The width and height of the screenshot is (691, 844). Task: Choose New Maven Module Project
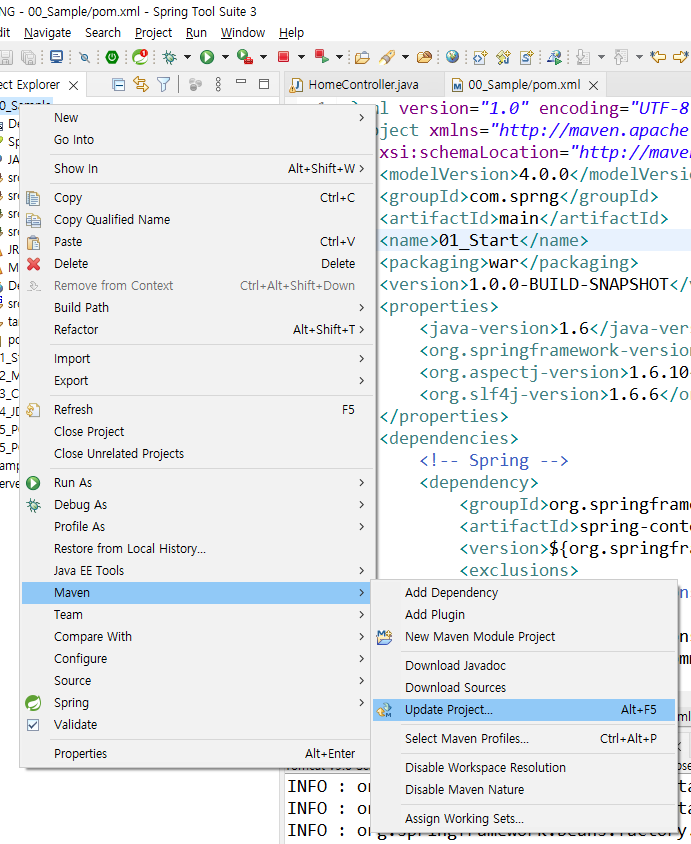[x=524, y=636]
